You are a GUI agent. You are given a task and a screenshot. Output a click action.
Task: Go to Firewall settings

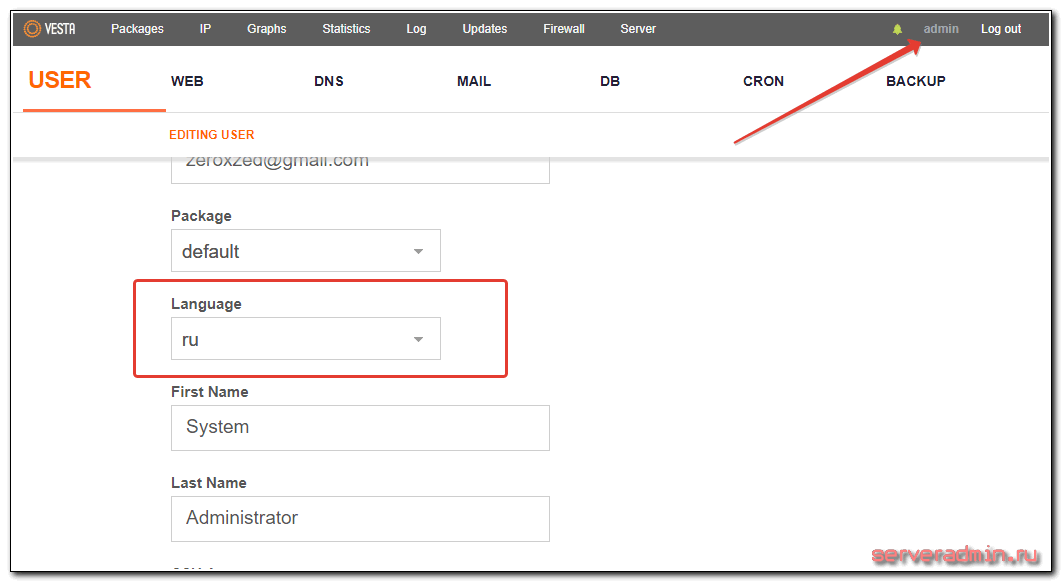563,28
